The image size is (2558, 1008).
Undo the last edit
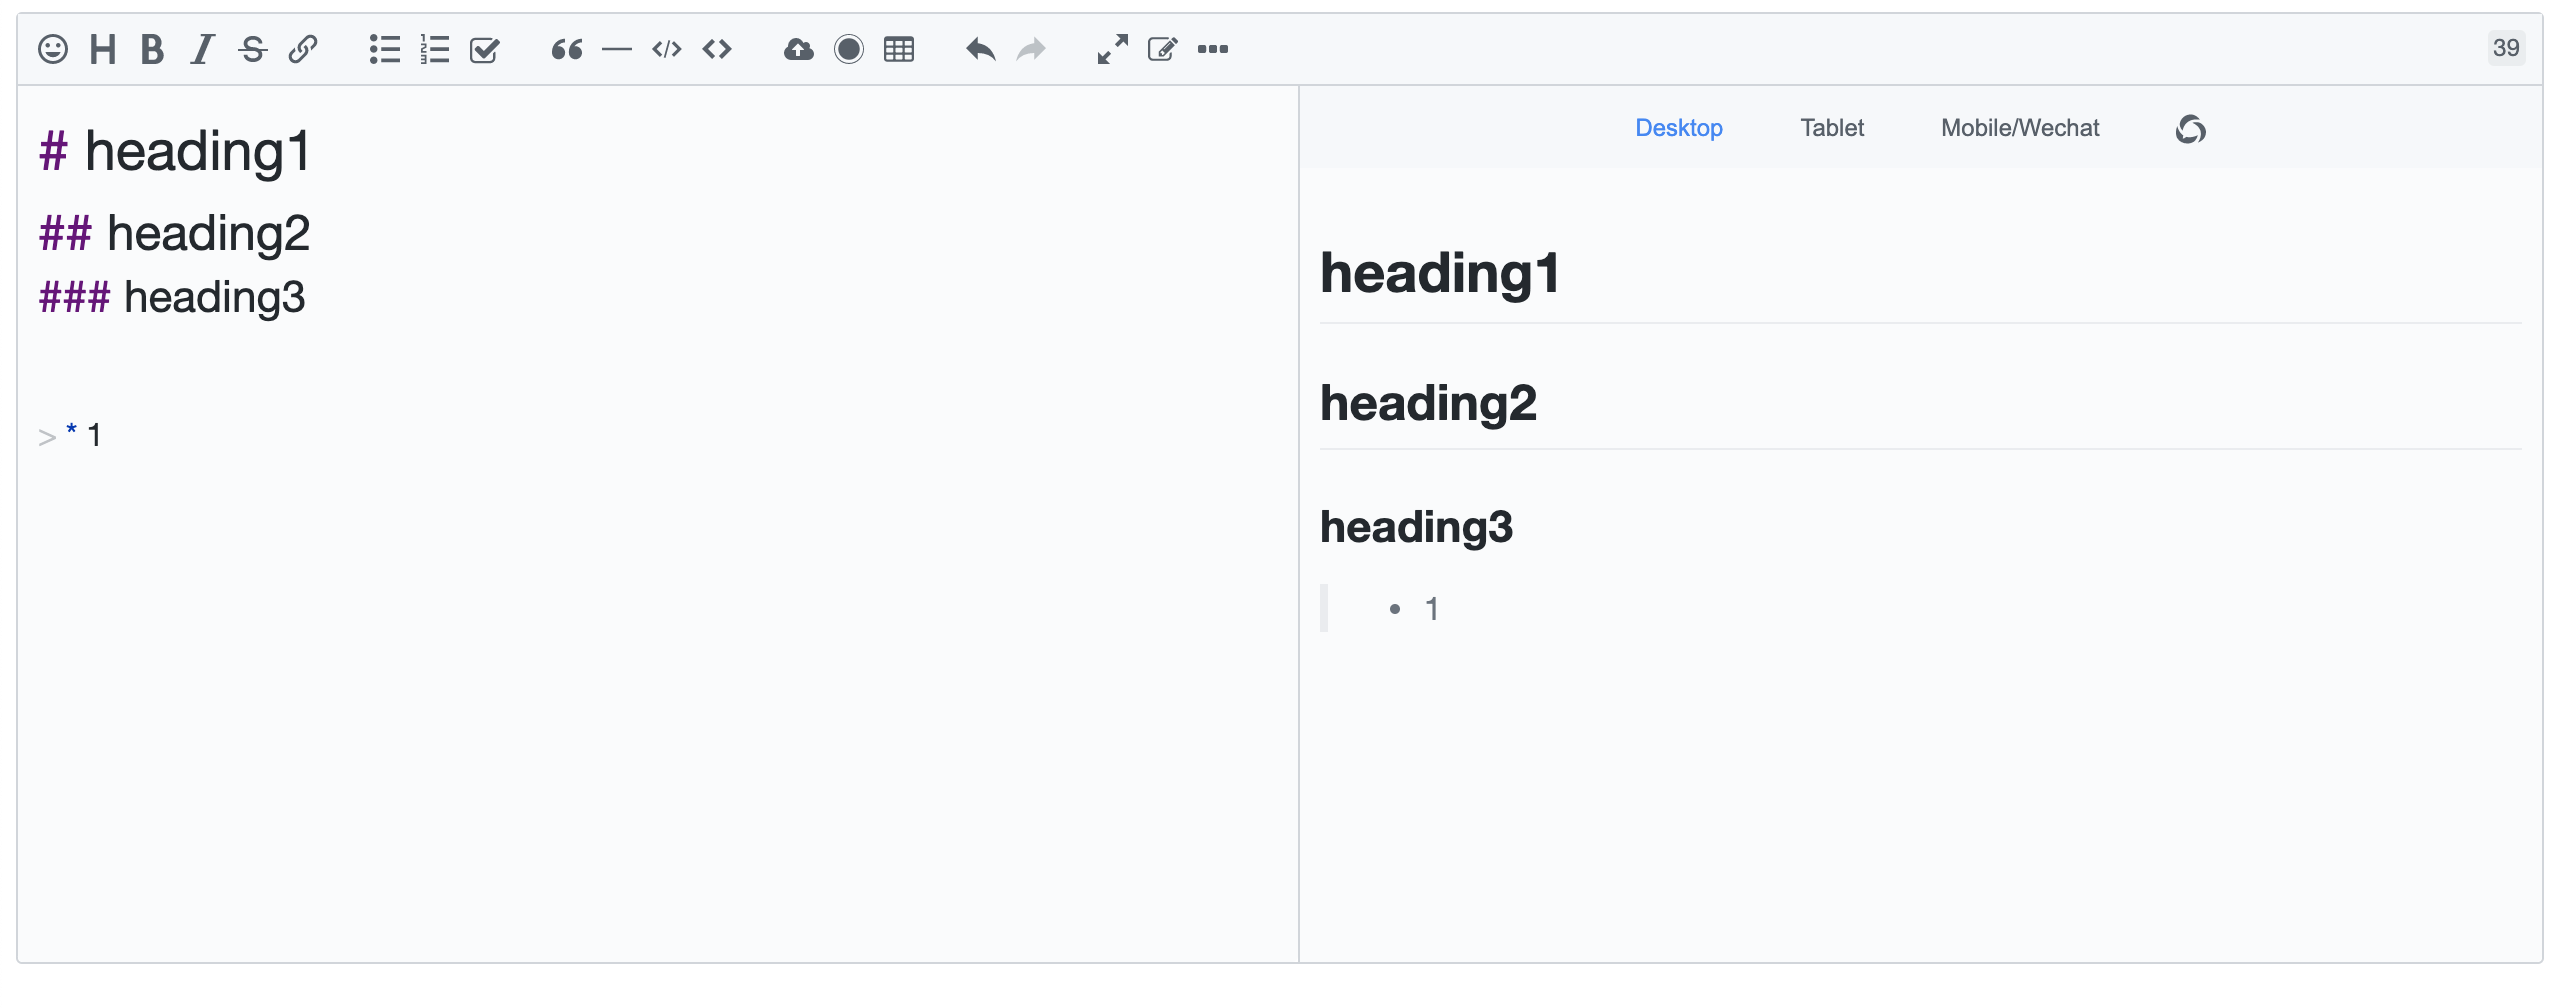tap(980, 49)
